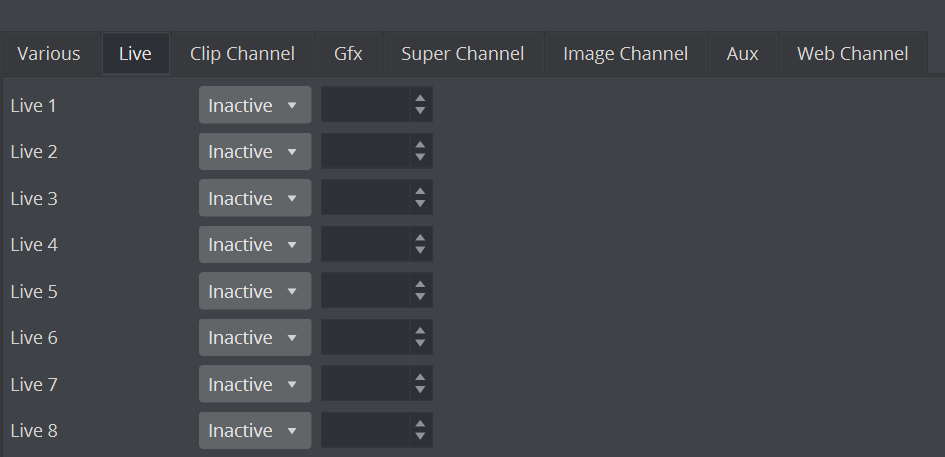Open the Gfx tab

pyautogui.click(x=348, y=54)
